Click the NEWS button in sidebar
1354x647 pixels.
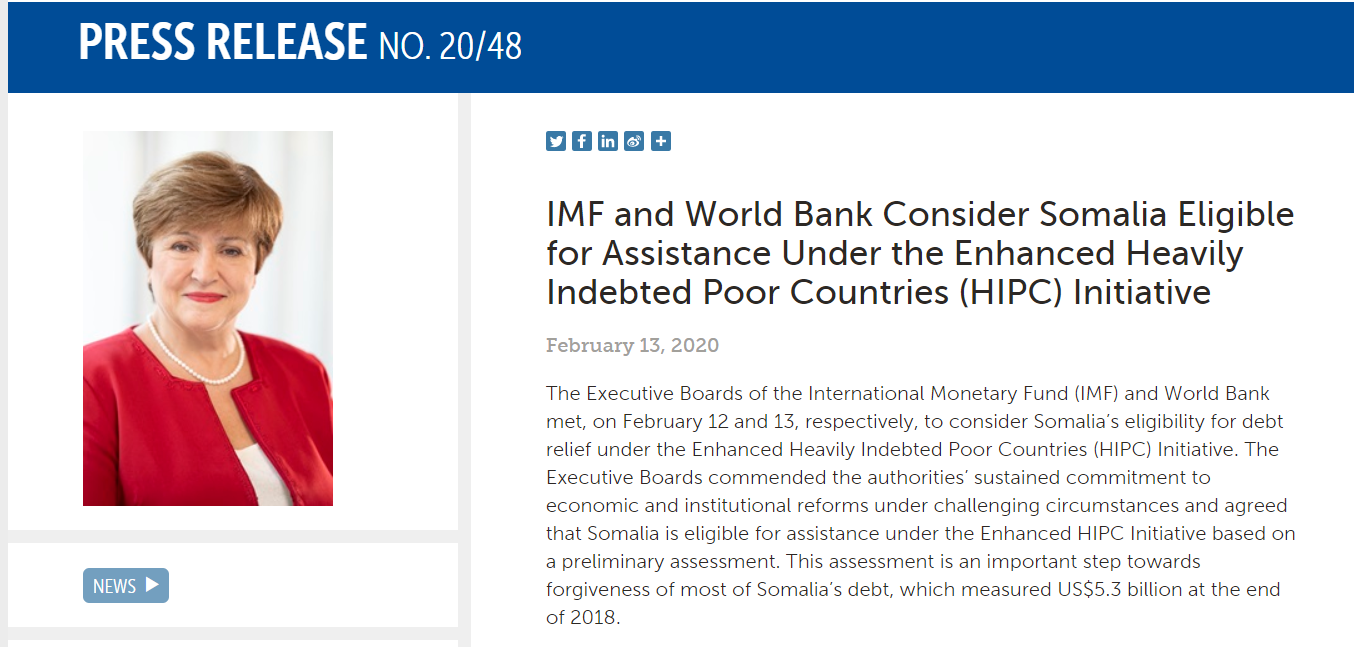(126, 586)
